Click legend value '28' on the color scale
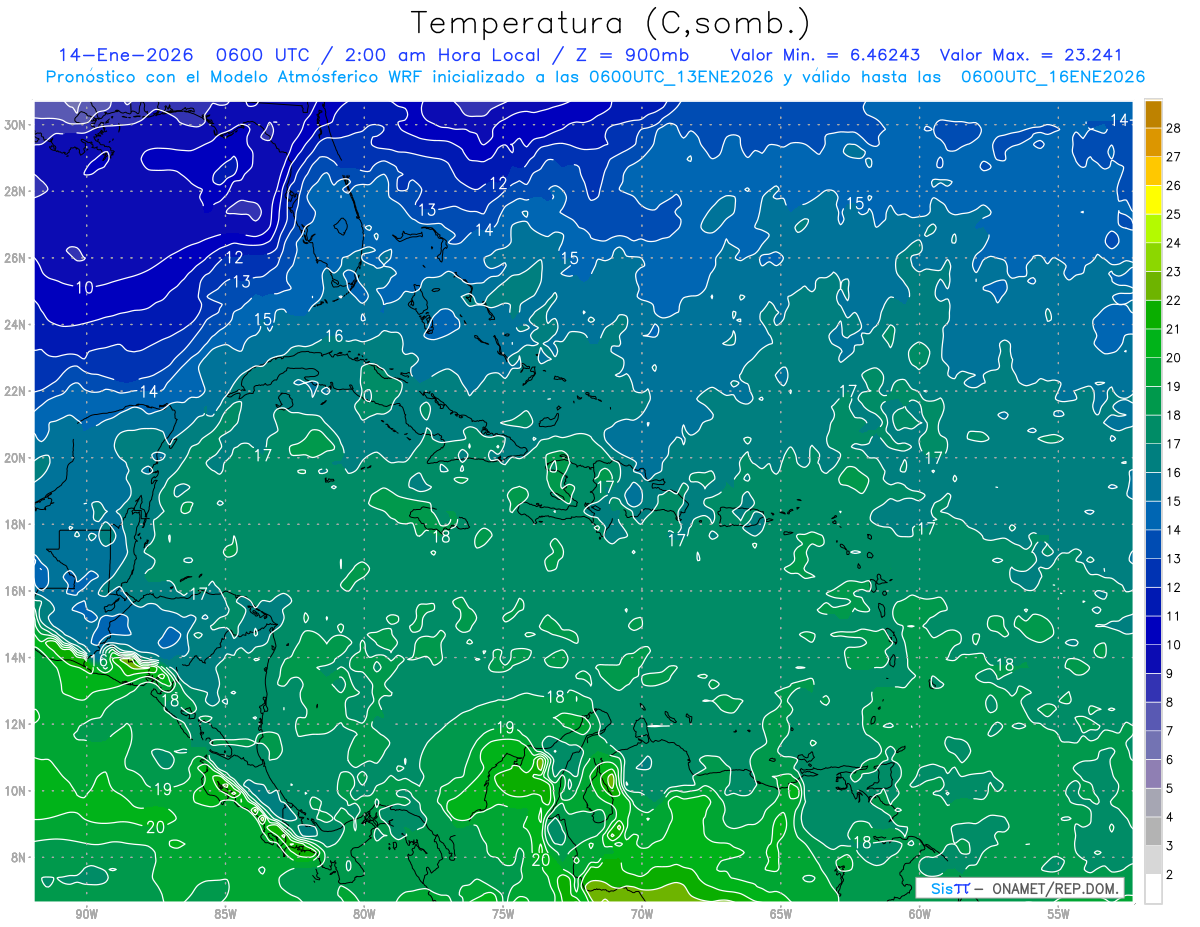Viewport: 1200px width, 927px height. click(1174, 127)
